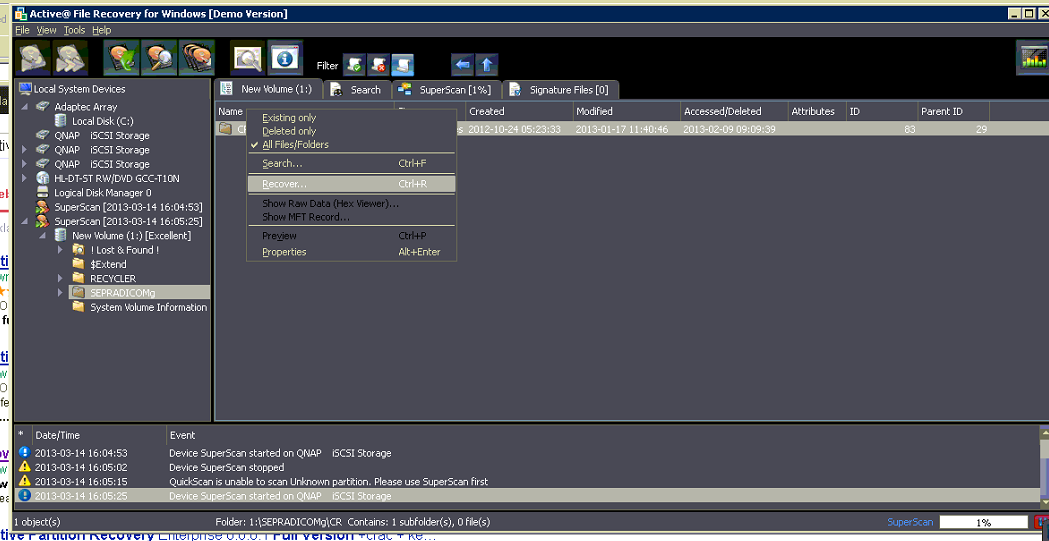
Task: Expand the RECYCLER folder tree node
Action: (x=60, y=278)
